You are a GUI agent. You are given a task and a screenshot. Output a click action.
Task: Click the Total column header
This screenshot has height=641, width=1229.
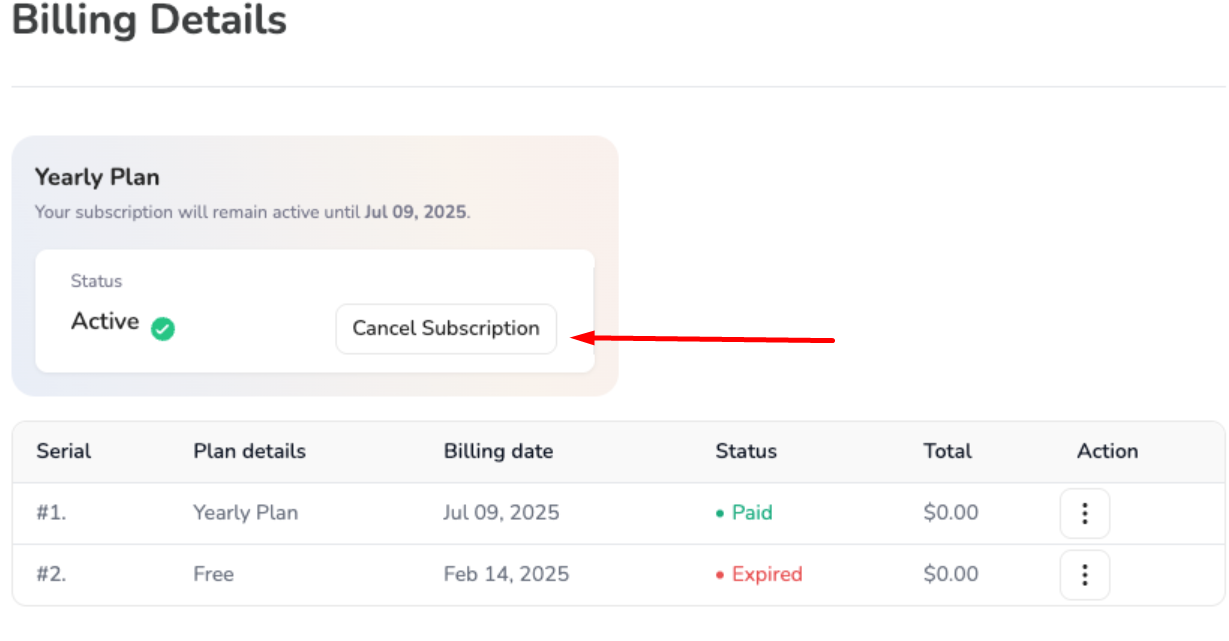[x=947, y=451]
